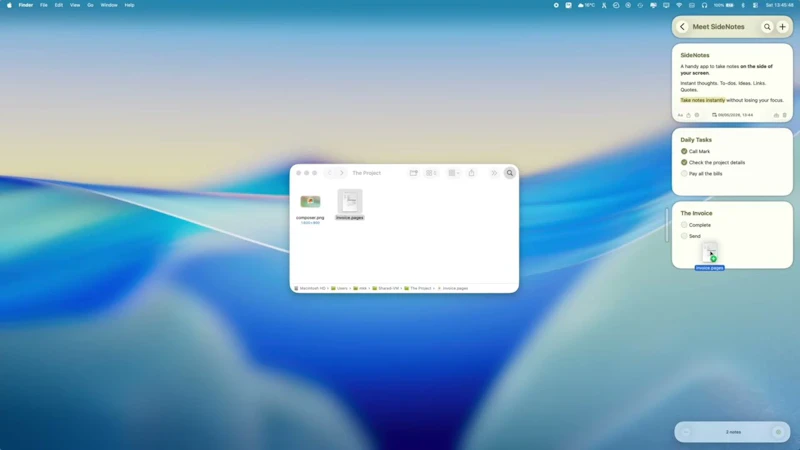The image size is (800, 450).
Task: Click the note date 13:44 stamp
Action: pyautogui.click(x=732, y=115)
